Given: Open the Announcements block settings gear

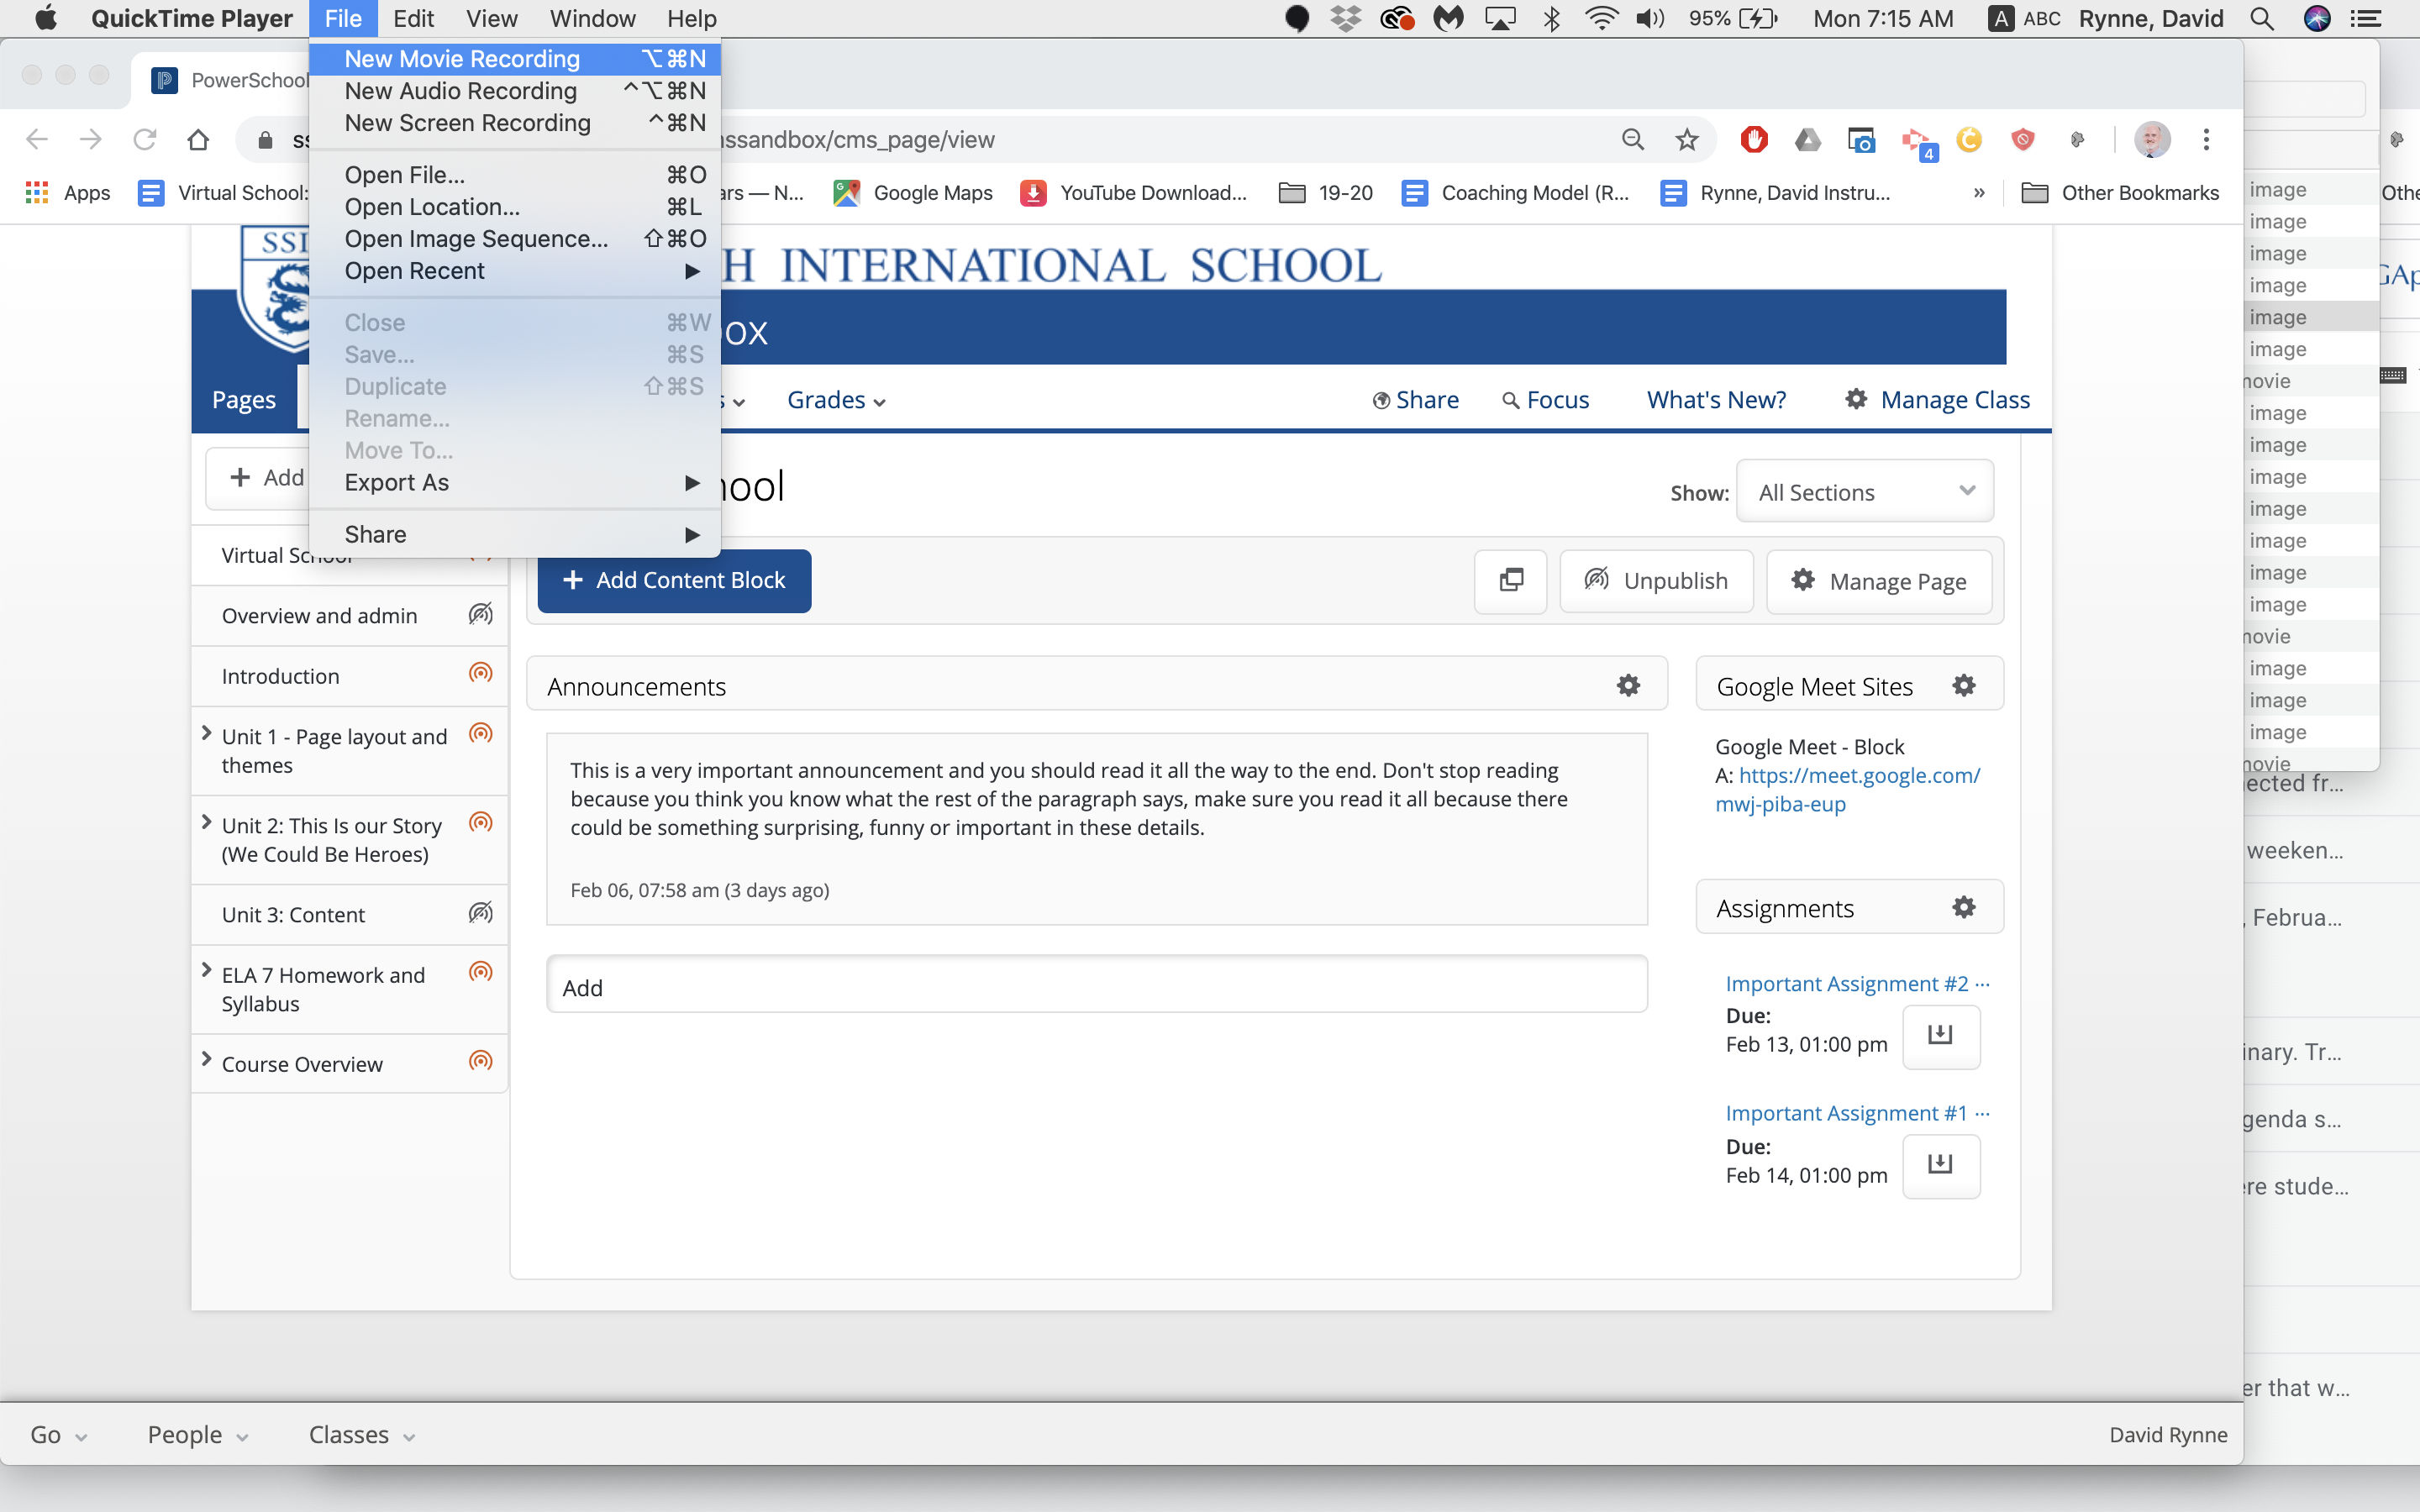Looking at the screenshot, I should (x=1628, y=685).
